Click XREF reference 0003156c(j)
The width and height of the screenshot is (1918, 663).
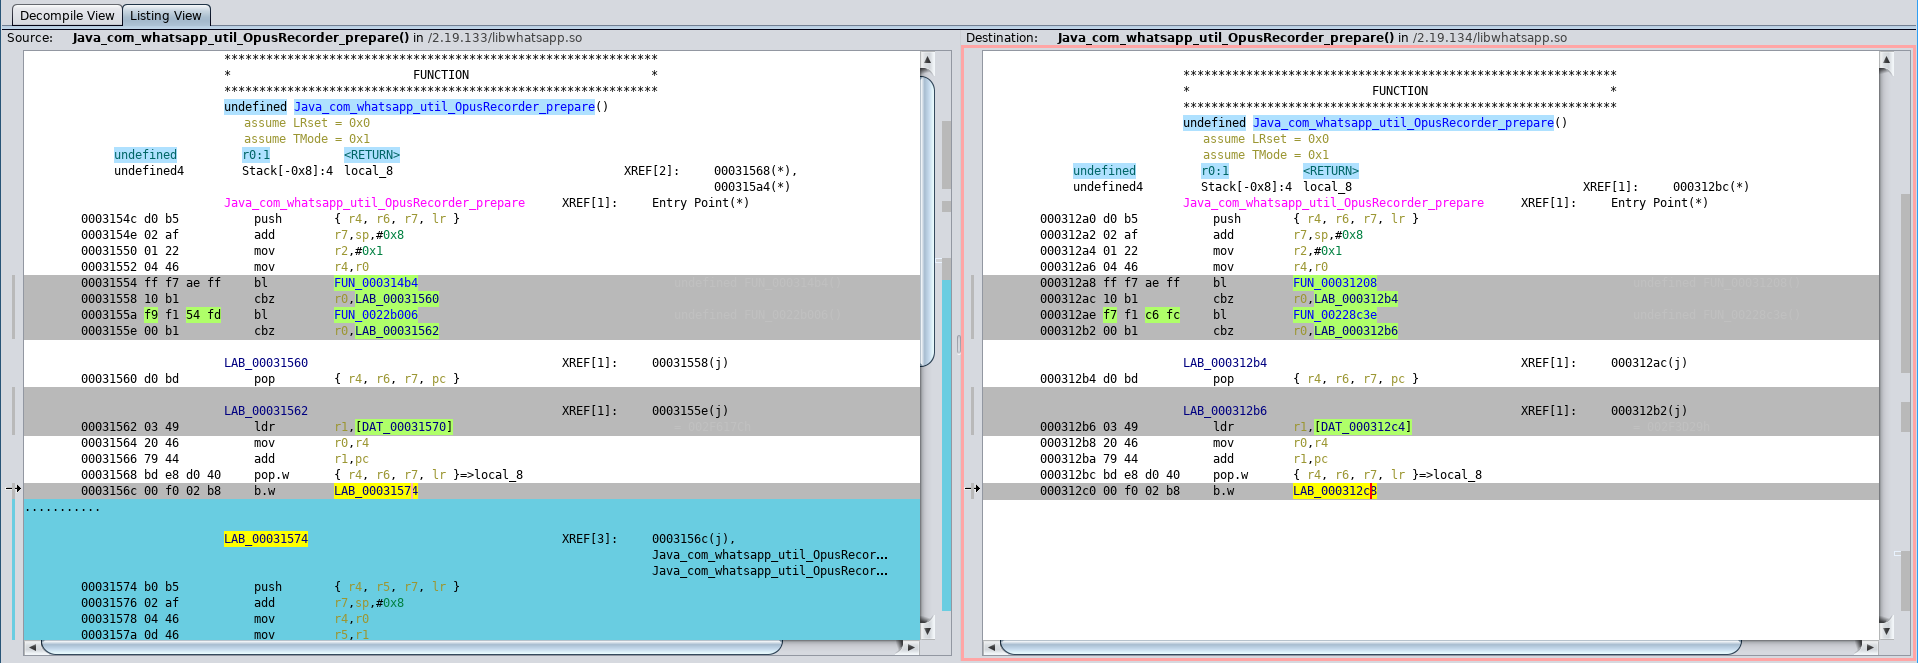[x=694, y=539]
